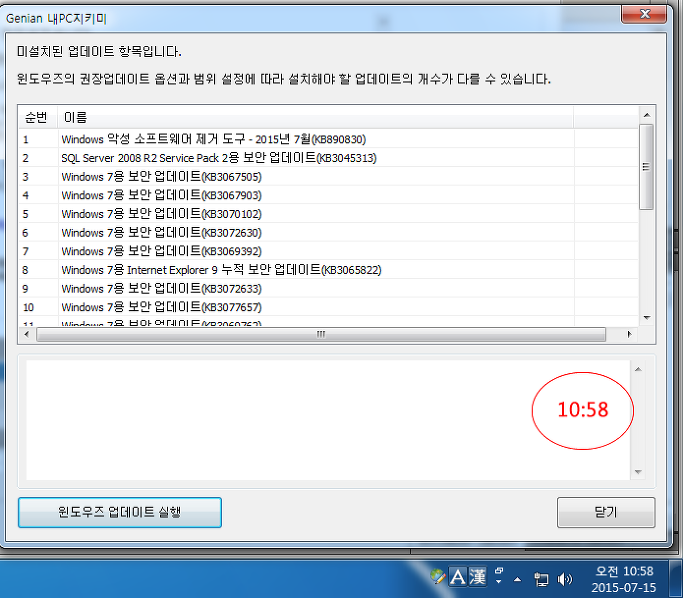This screenshot has width=683, height=598.
Task: Click the update list scroll-up arrow
Action: click(647, 115)
